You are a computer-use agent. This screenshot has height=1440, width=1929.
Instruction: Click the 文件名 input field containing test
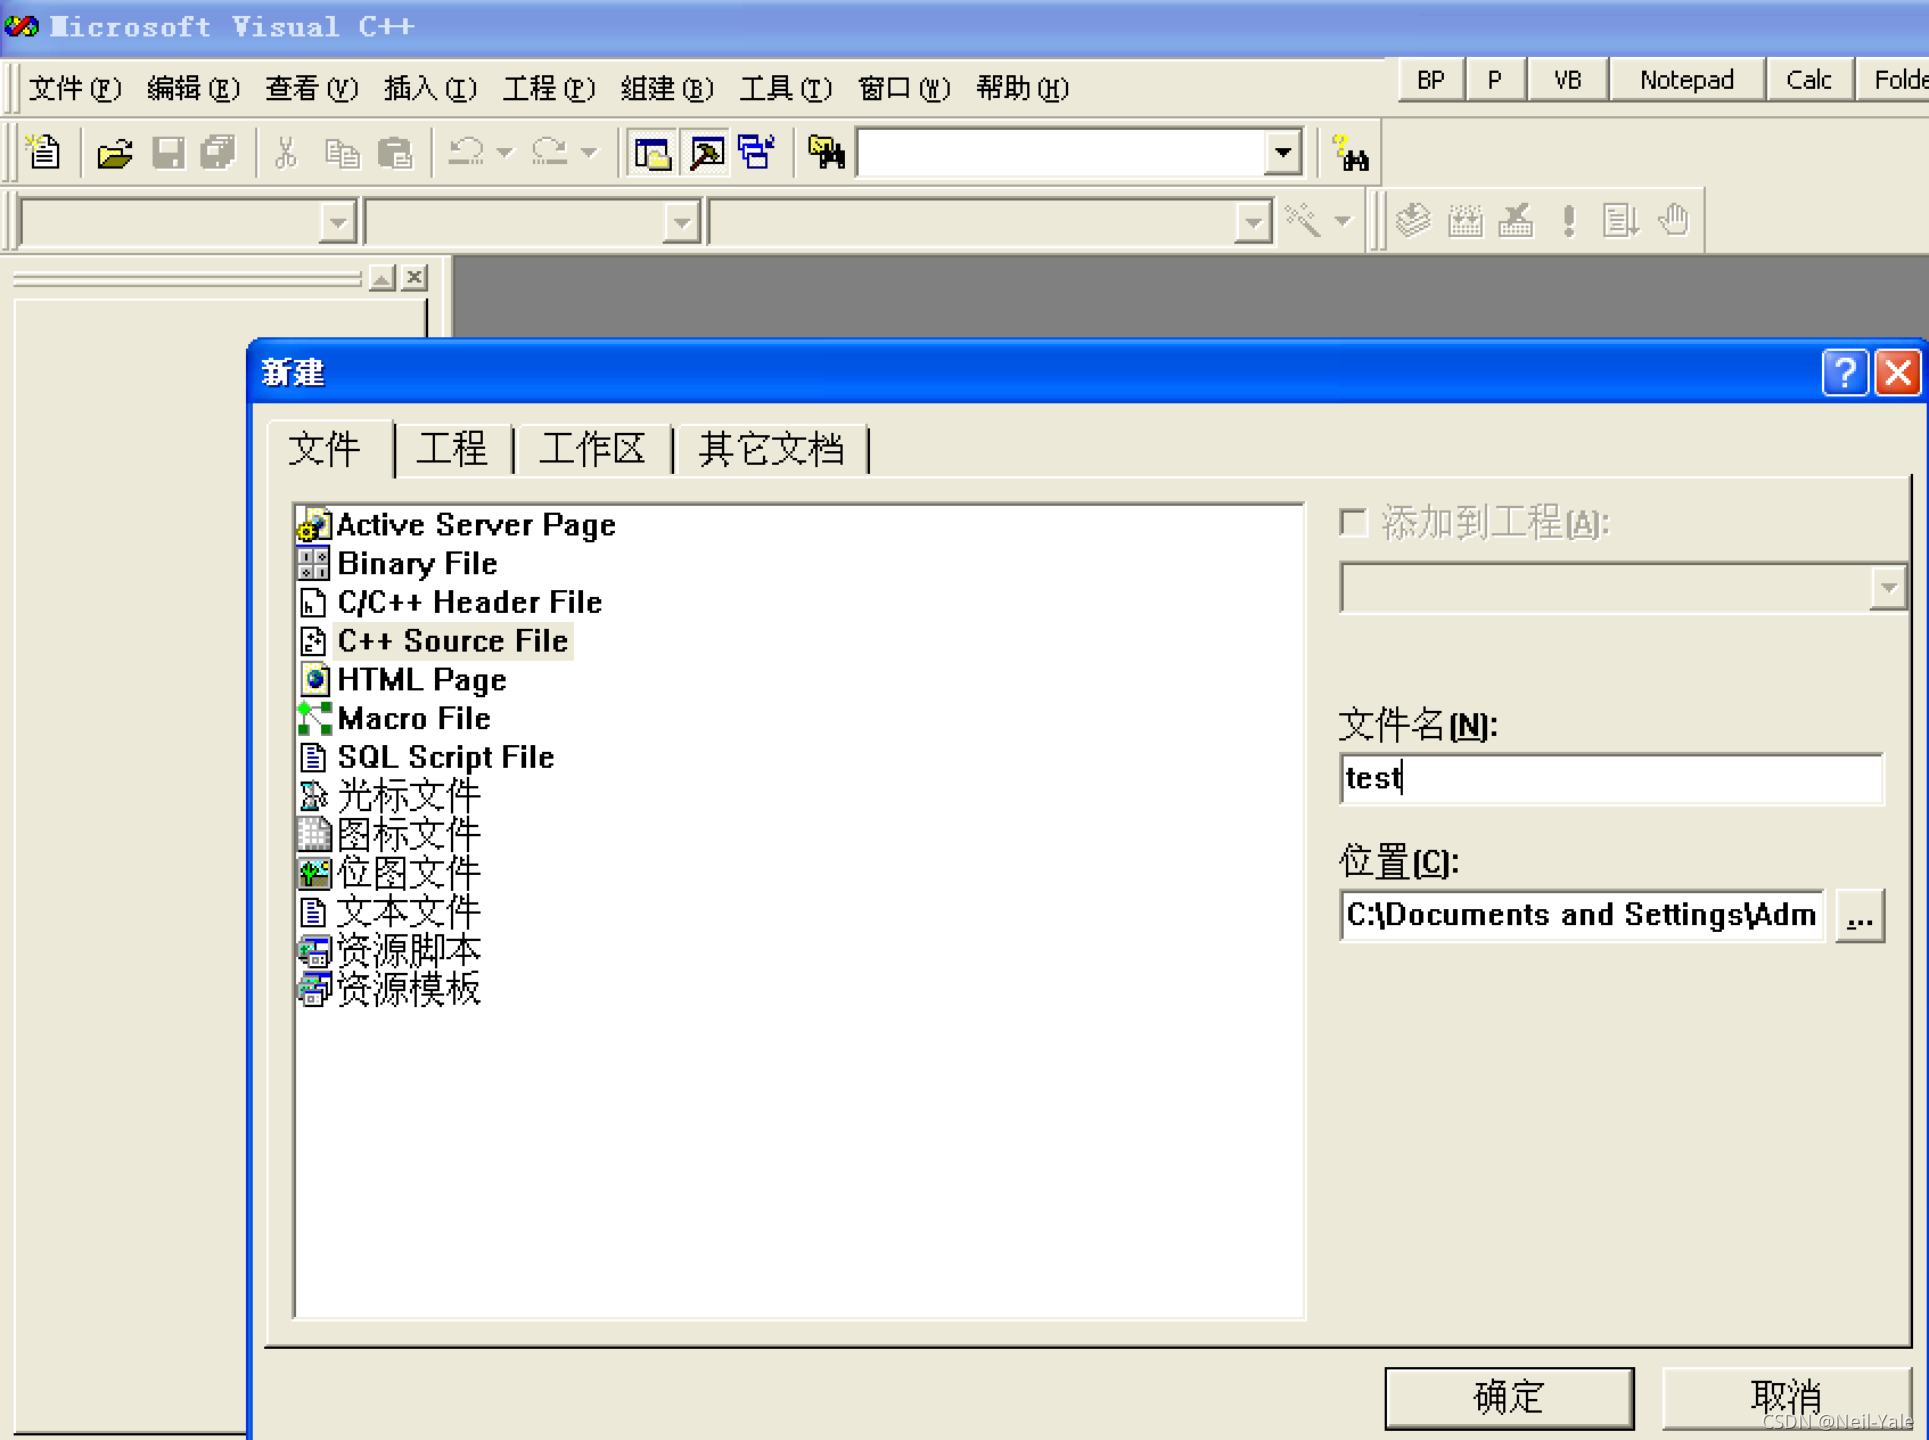point(1610,778)
